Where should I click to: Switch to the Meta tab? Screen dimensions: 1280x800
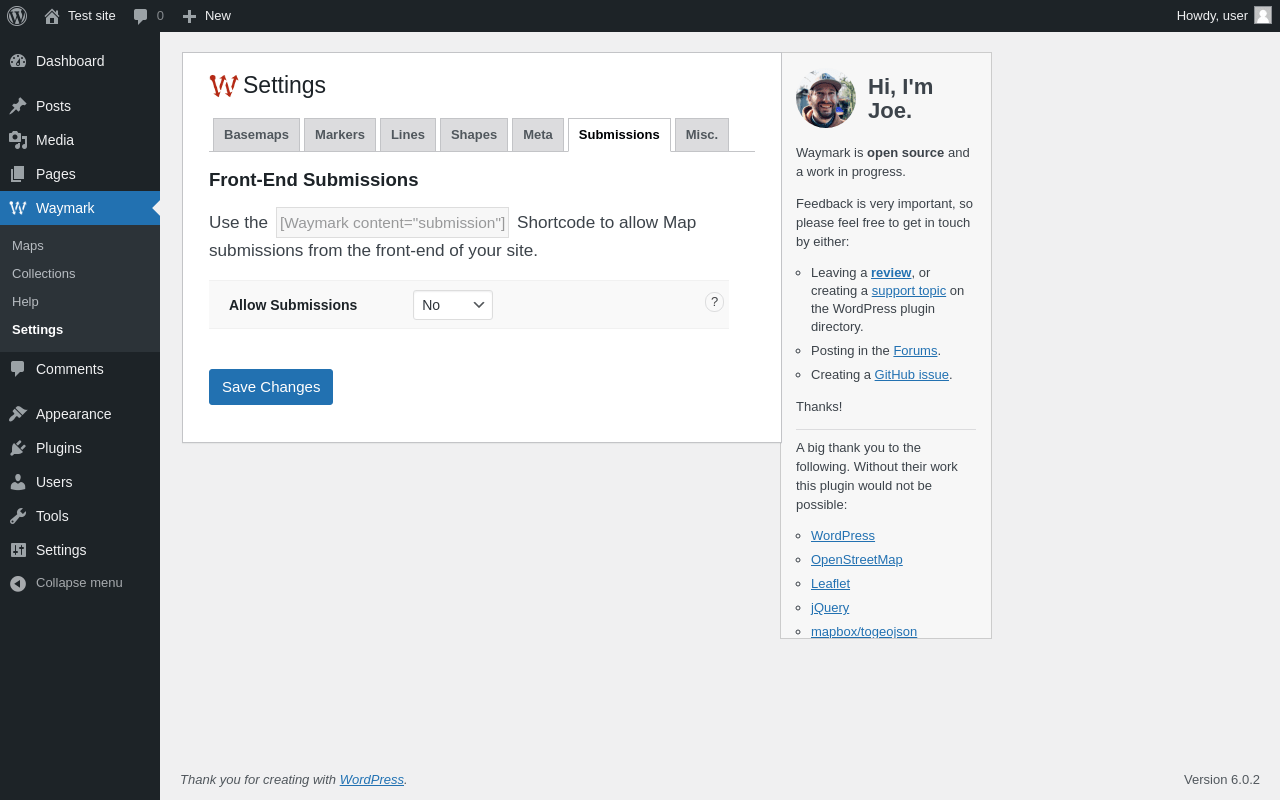coord(538,135)
